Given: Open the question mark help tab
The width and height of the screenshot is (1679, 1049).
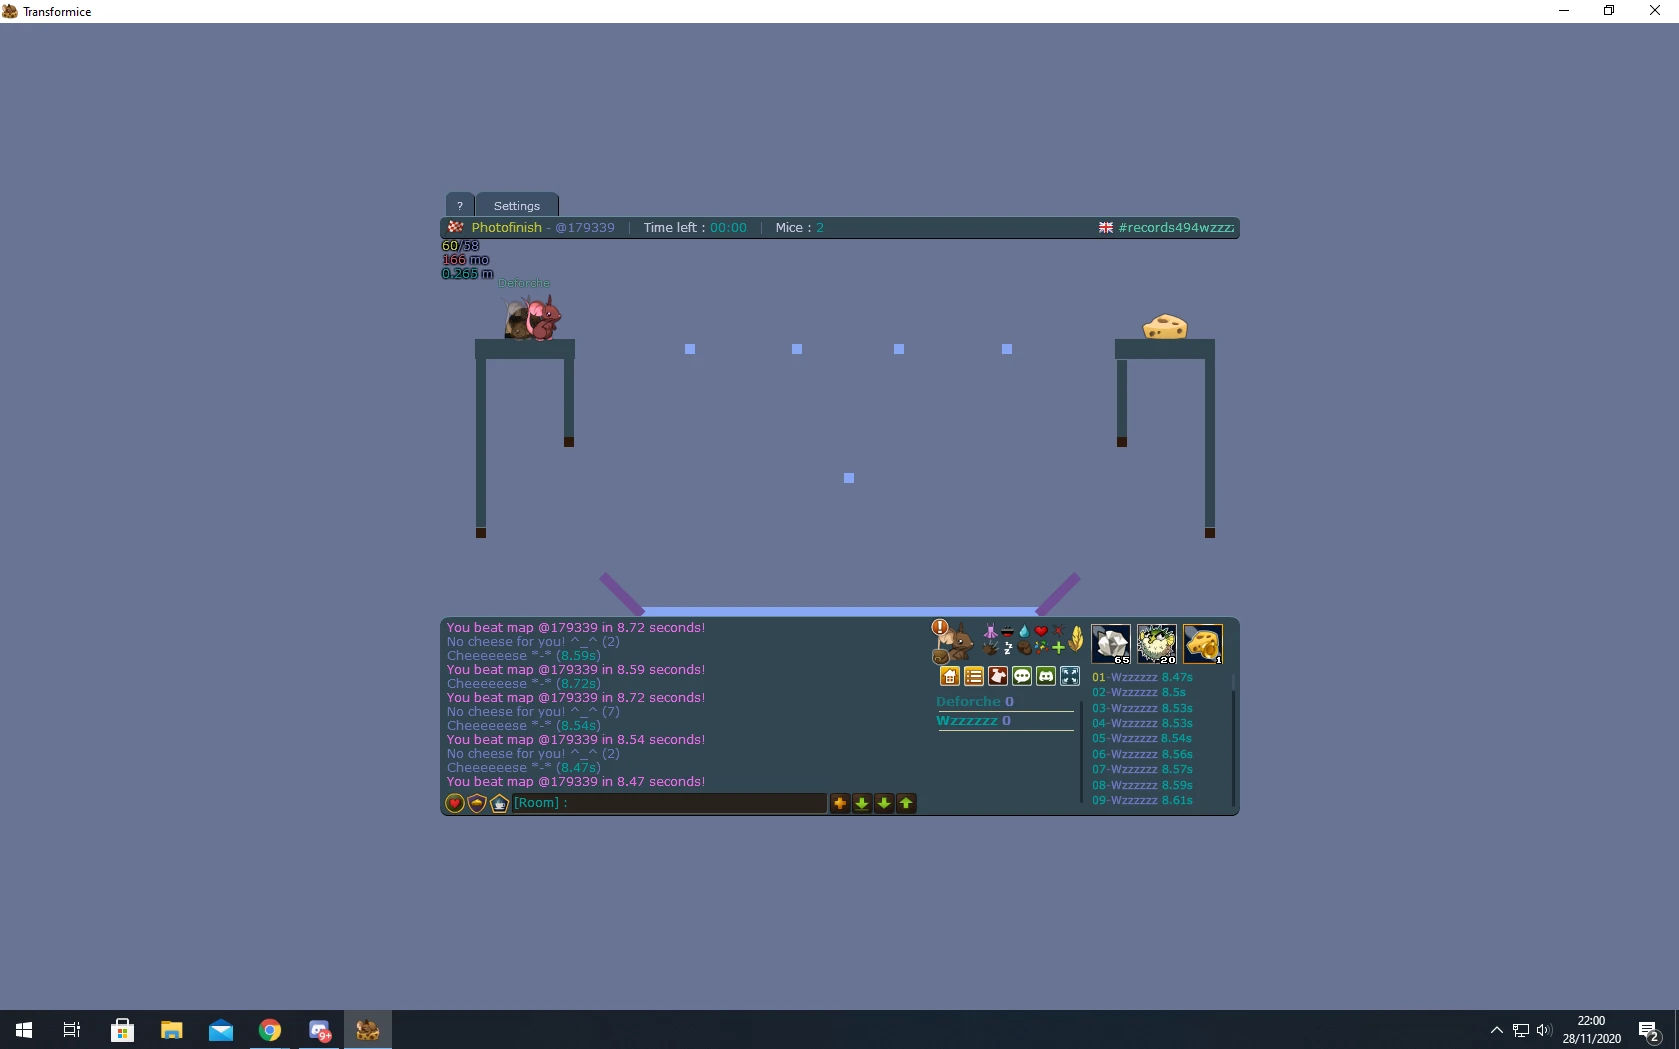Looking at the screenshot, I should coord(460,205).
